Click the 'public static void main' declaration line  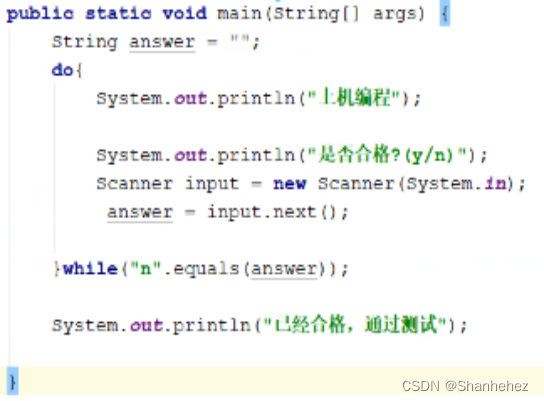[x=228, y=14]
